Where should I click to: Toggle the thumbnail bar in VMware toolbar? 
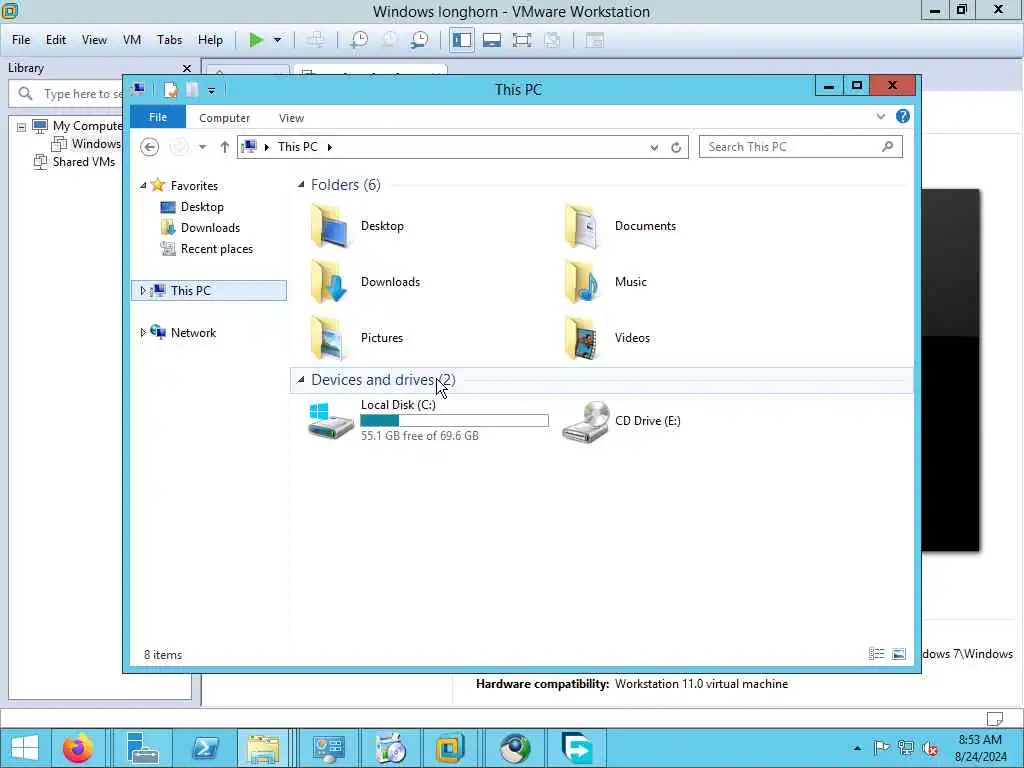[x=492, y=40]
